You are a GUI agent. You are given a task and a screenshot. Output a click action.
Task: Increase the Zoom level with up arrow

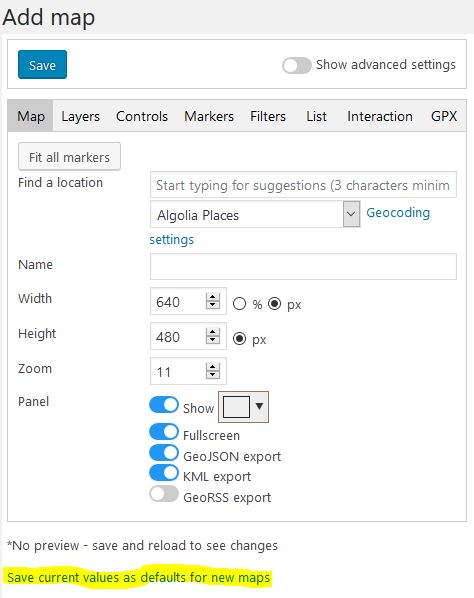click(x=213, y=367)
